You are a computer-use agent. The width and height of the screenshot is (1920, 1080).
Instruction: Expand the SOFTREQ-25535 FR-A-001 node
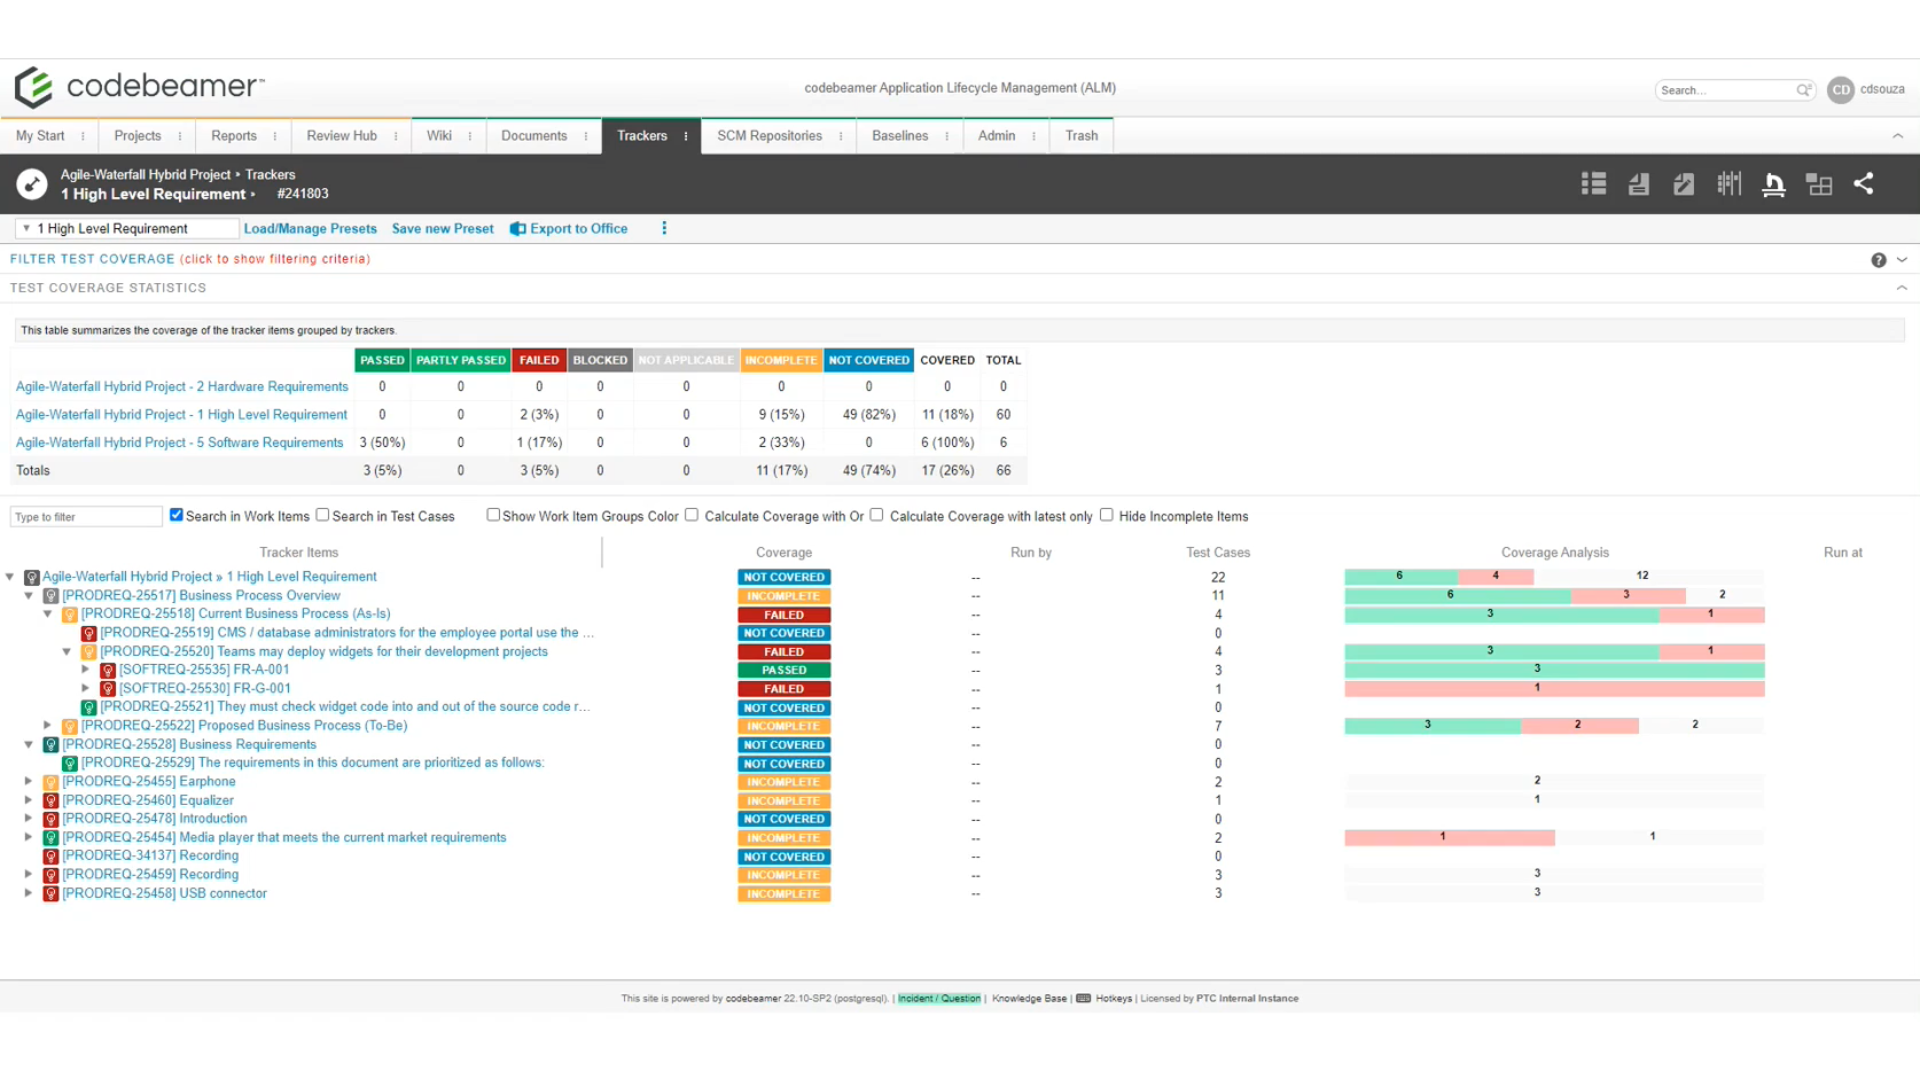point(86,670)
